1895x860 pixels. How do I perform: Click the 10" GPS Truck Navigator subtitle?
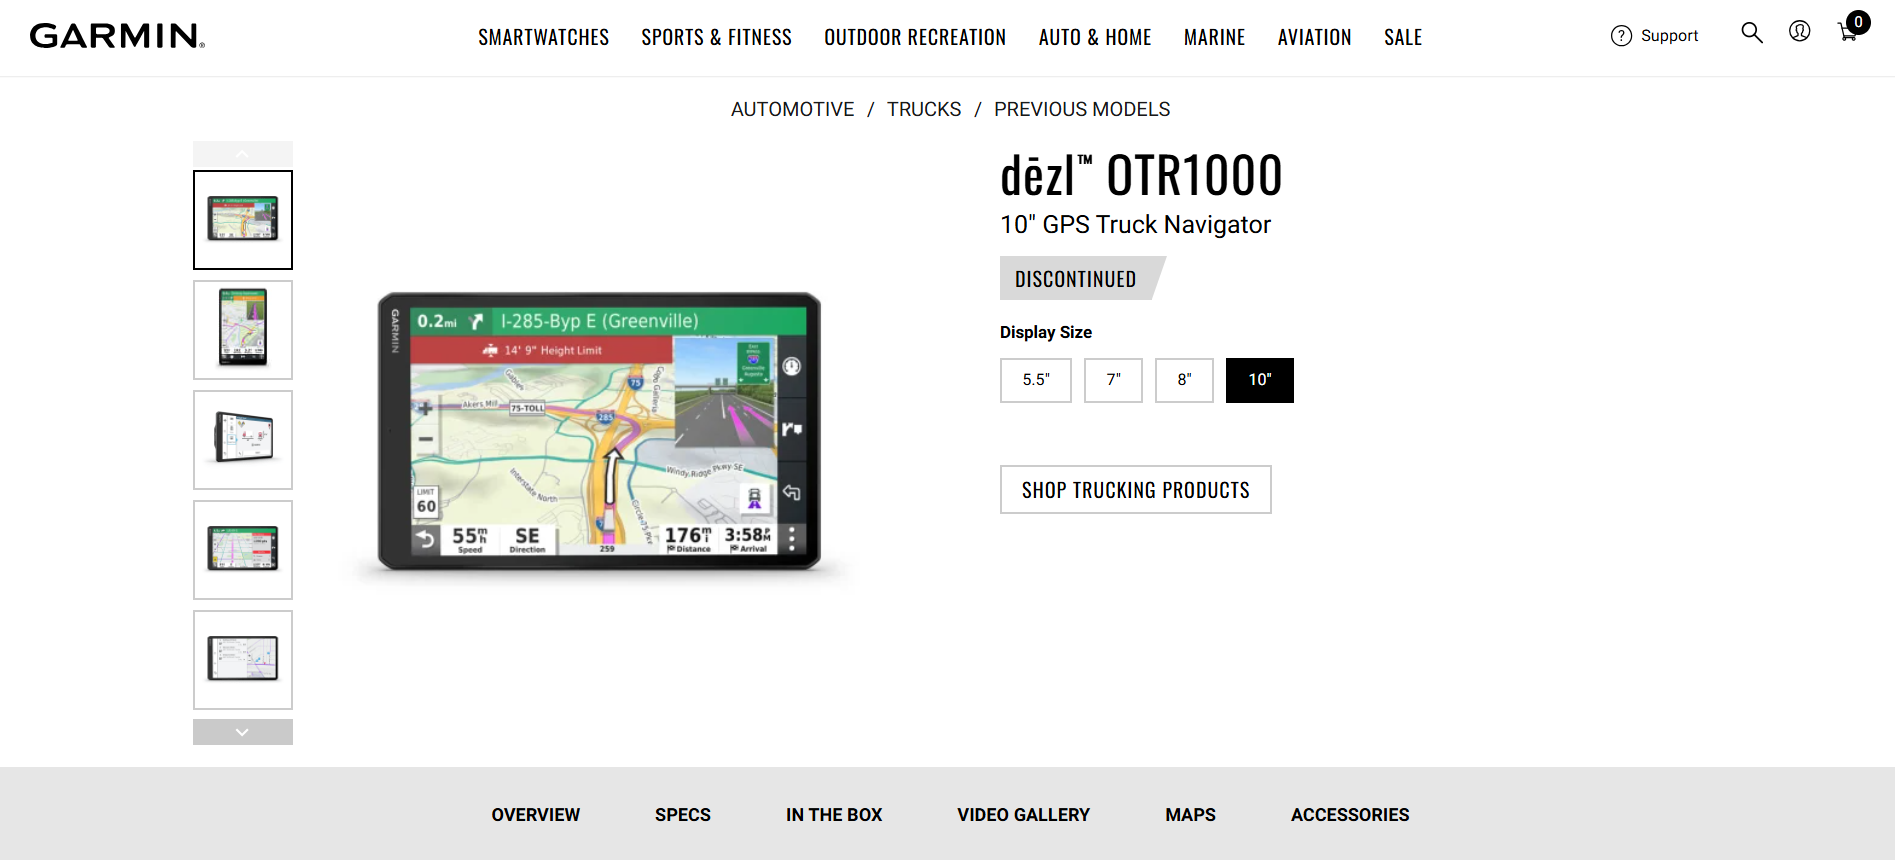point(1135,225)
